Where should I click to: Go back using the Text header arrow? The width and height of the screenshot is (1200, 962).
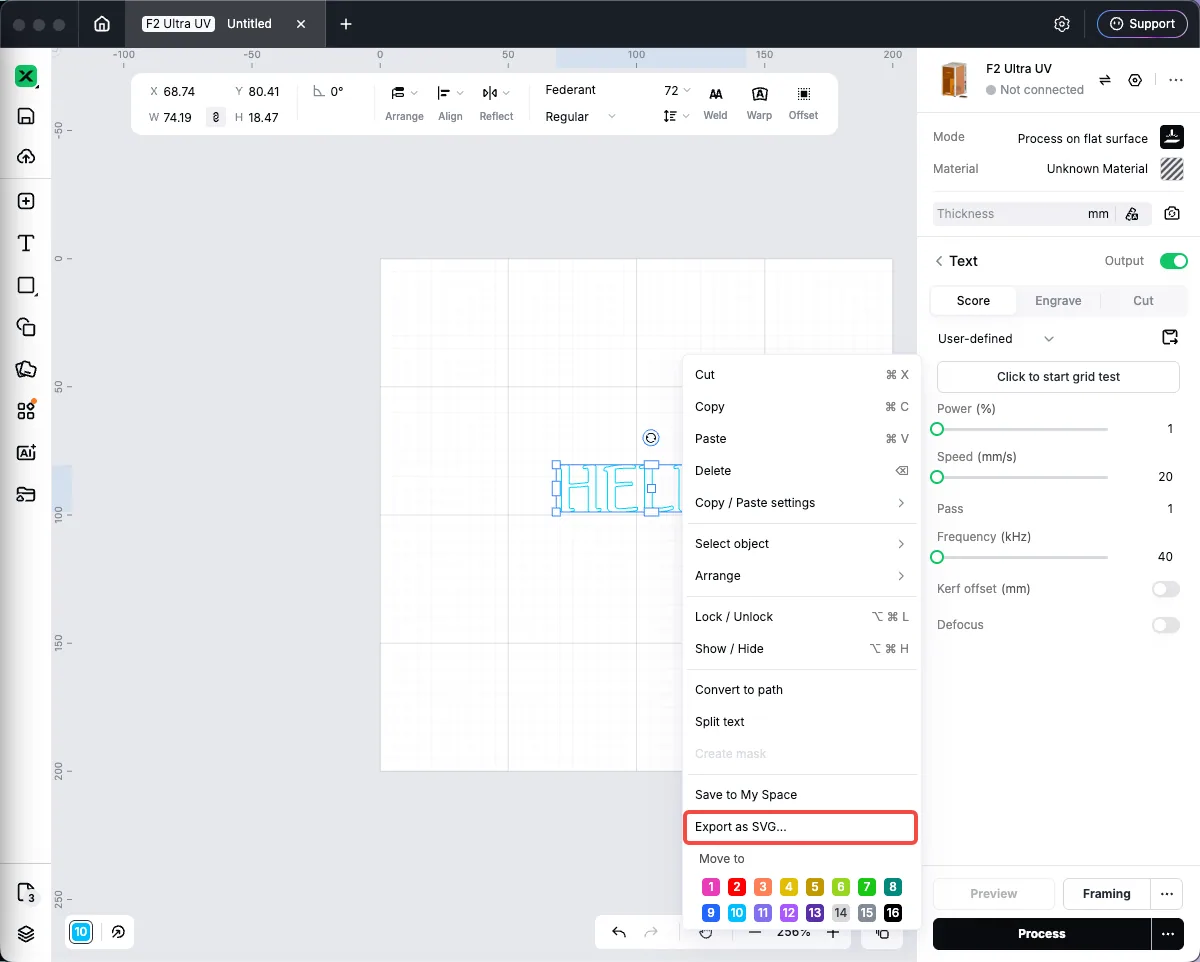coord(939,261)
